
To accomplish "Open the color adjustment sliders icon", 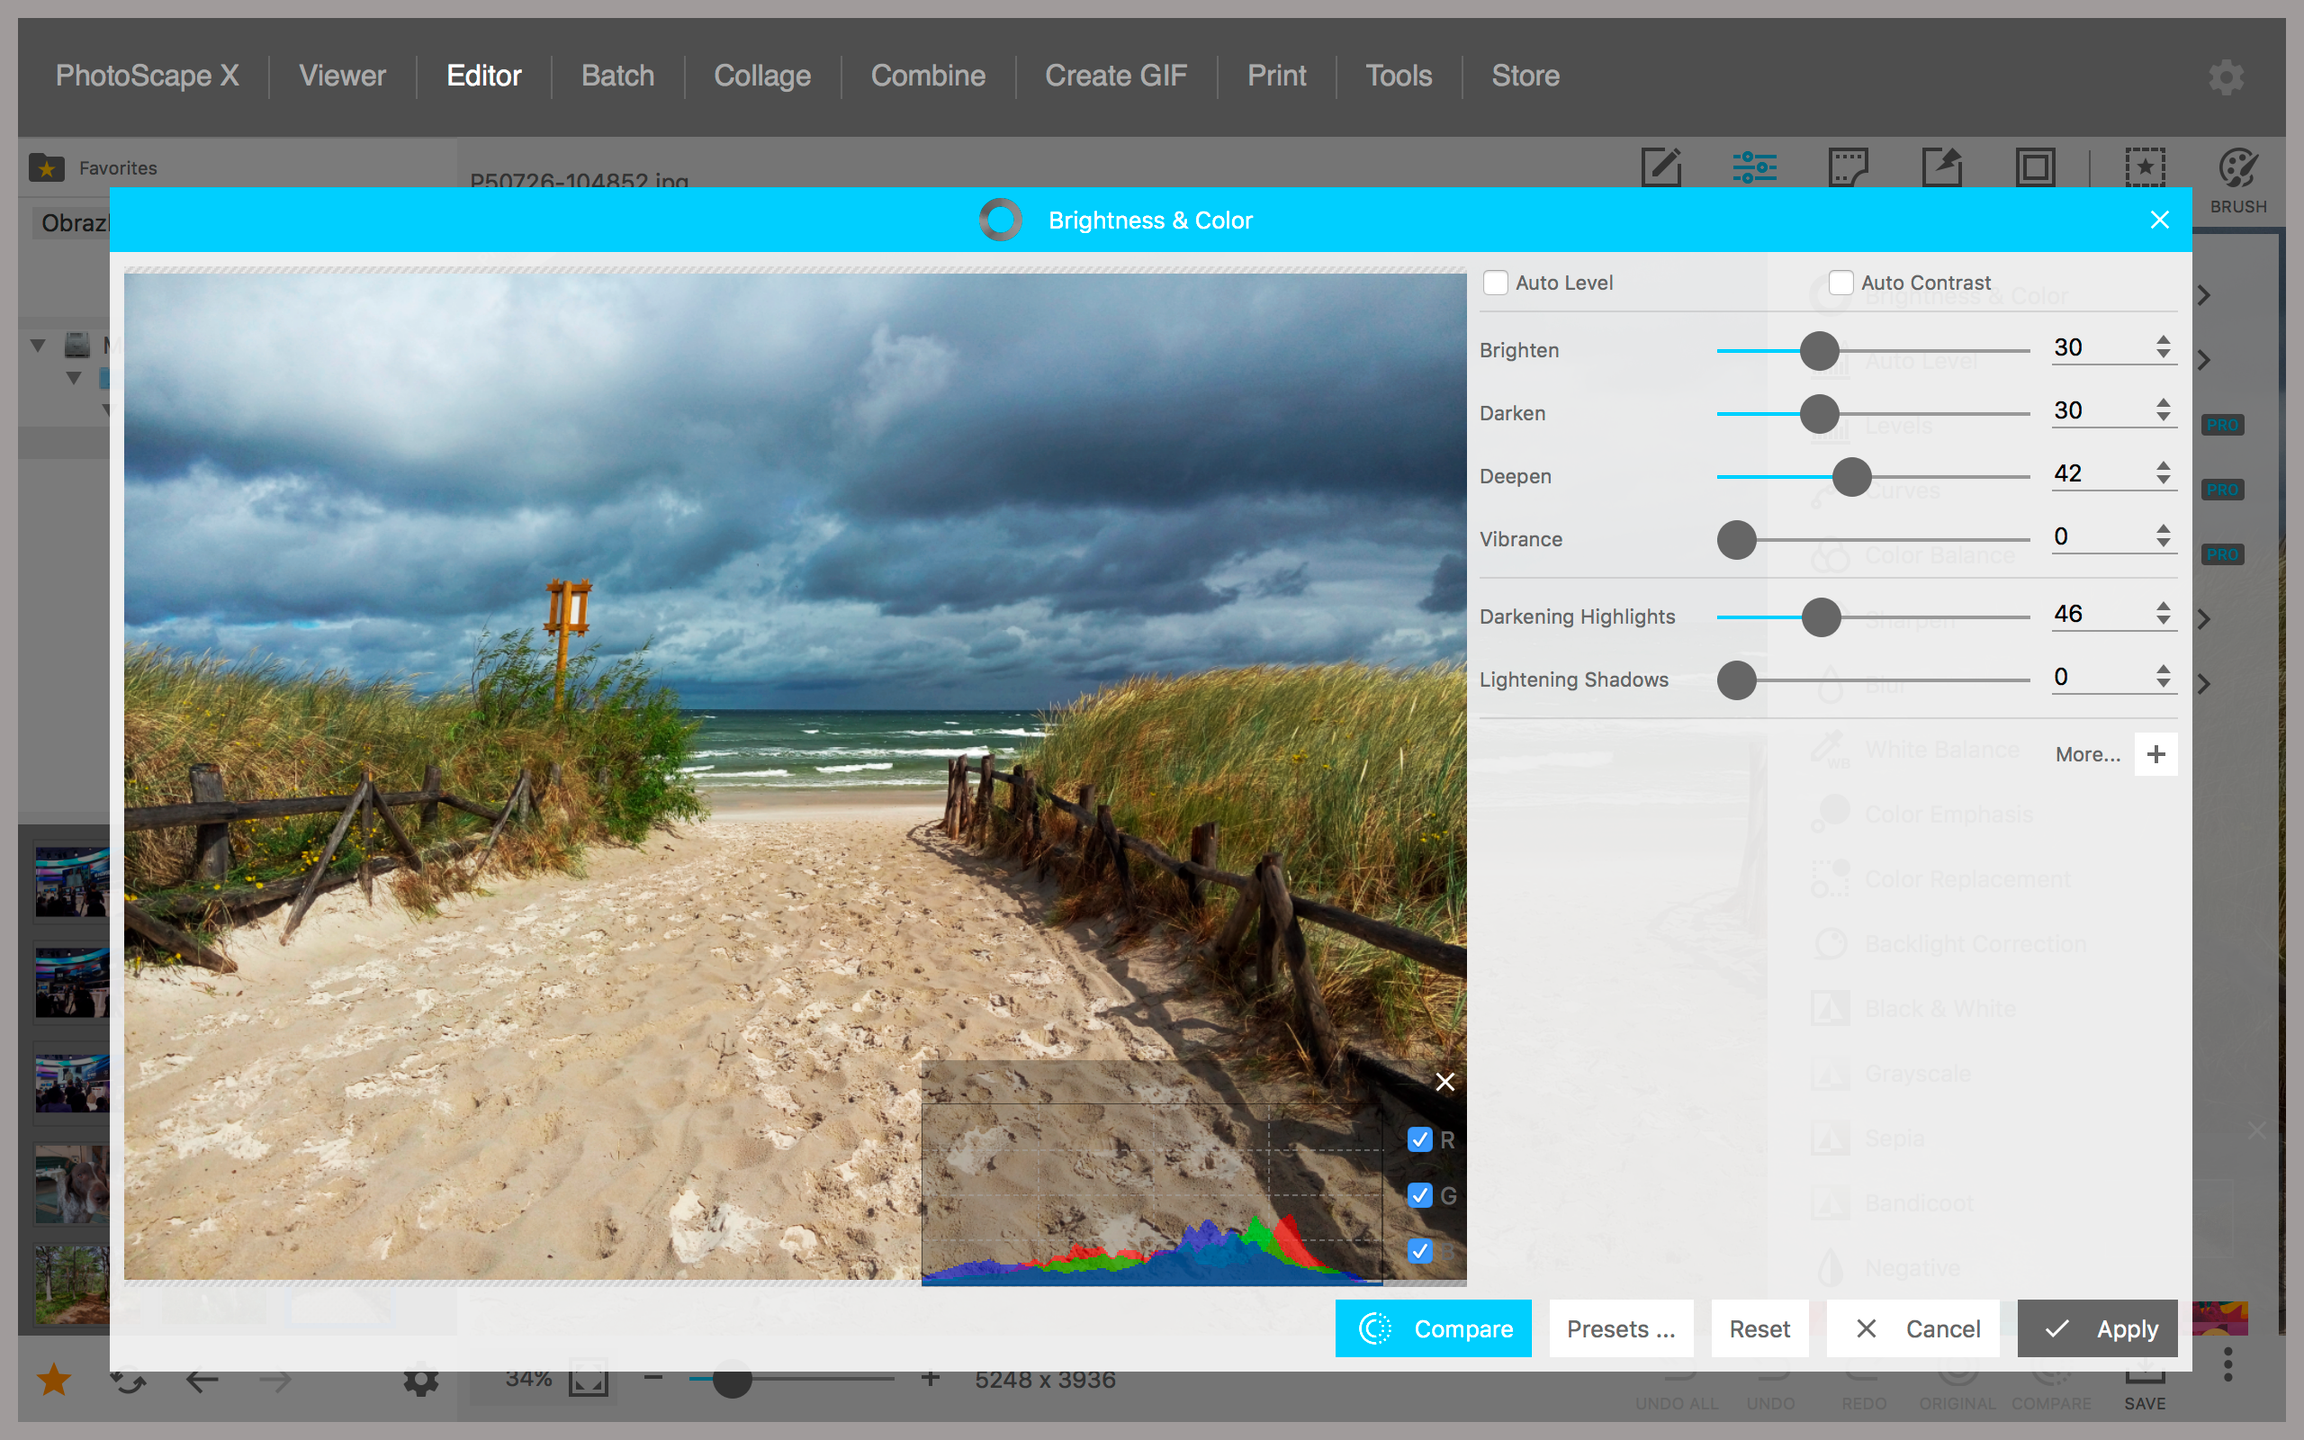I will [1754, 166].
